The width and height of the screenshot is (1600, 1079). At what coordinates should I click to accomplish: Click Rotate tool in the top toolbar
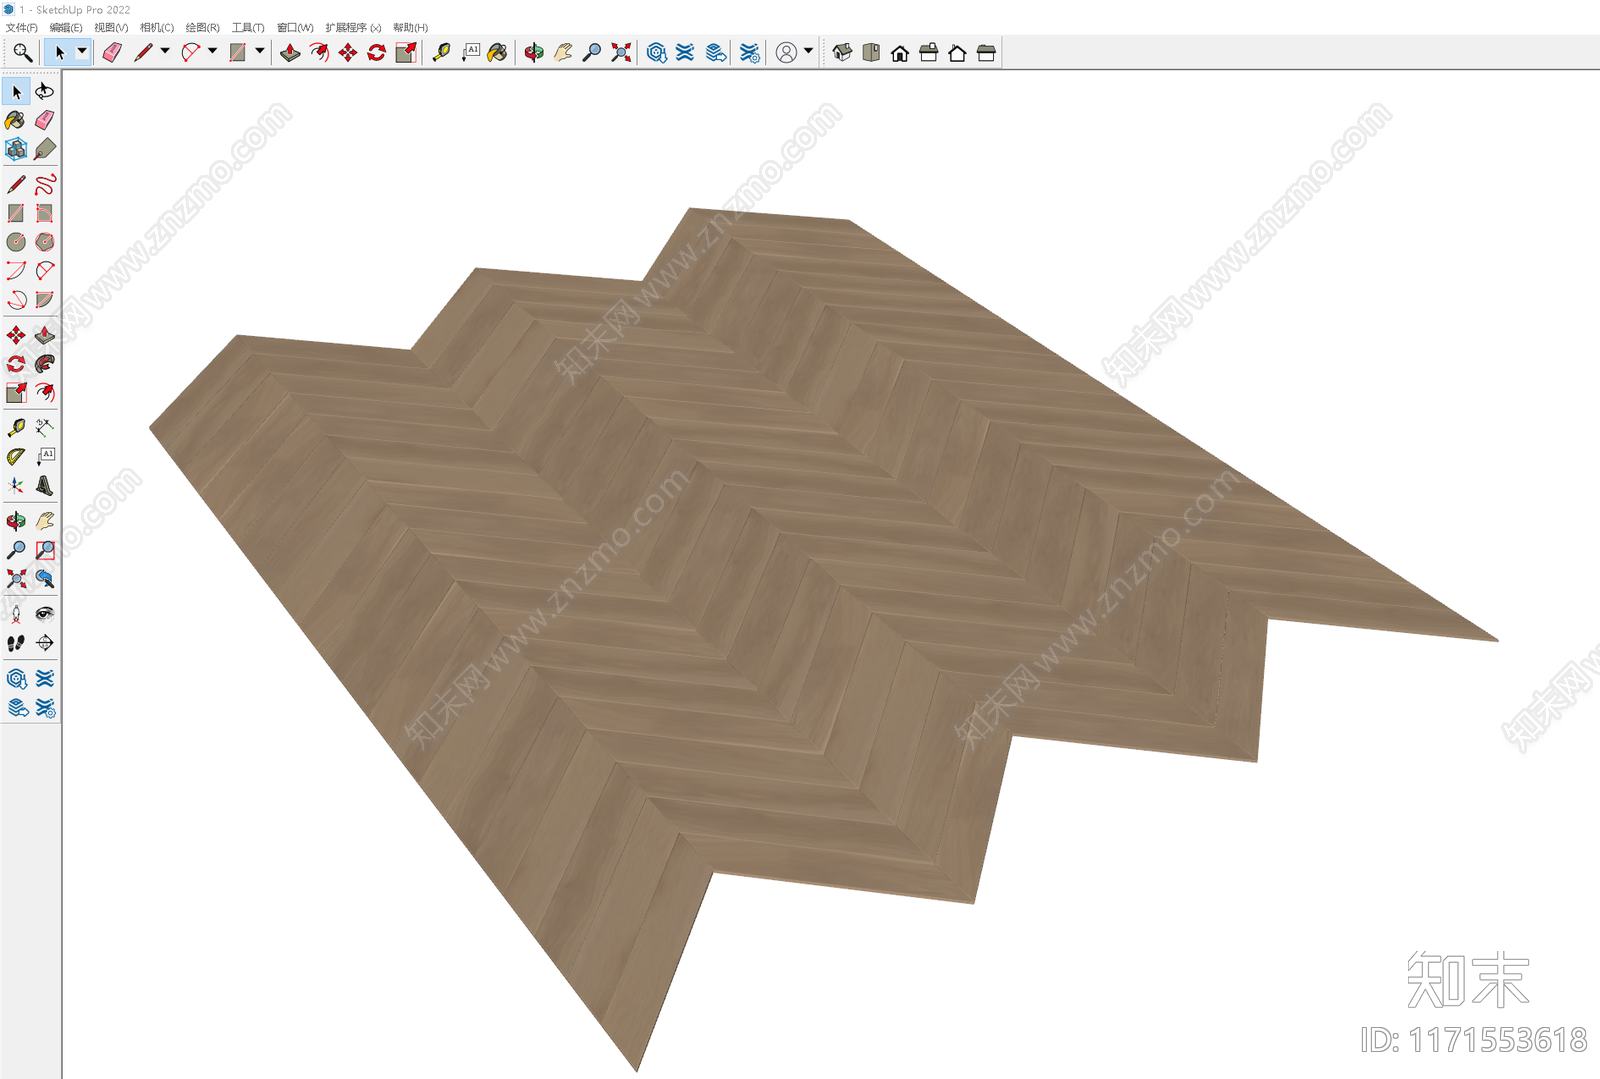point(377,53)
